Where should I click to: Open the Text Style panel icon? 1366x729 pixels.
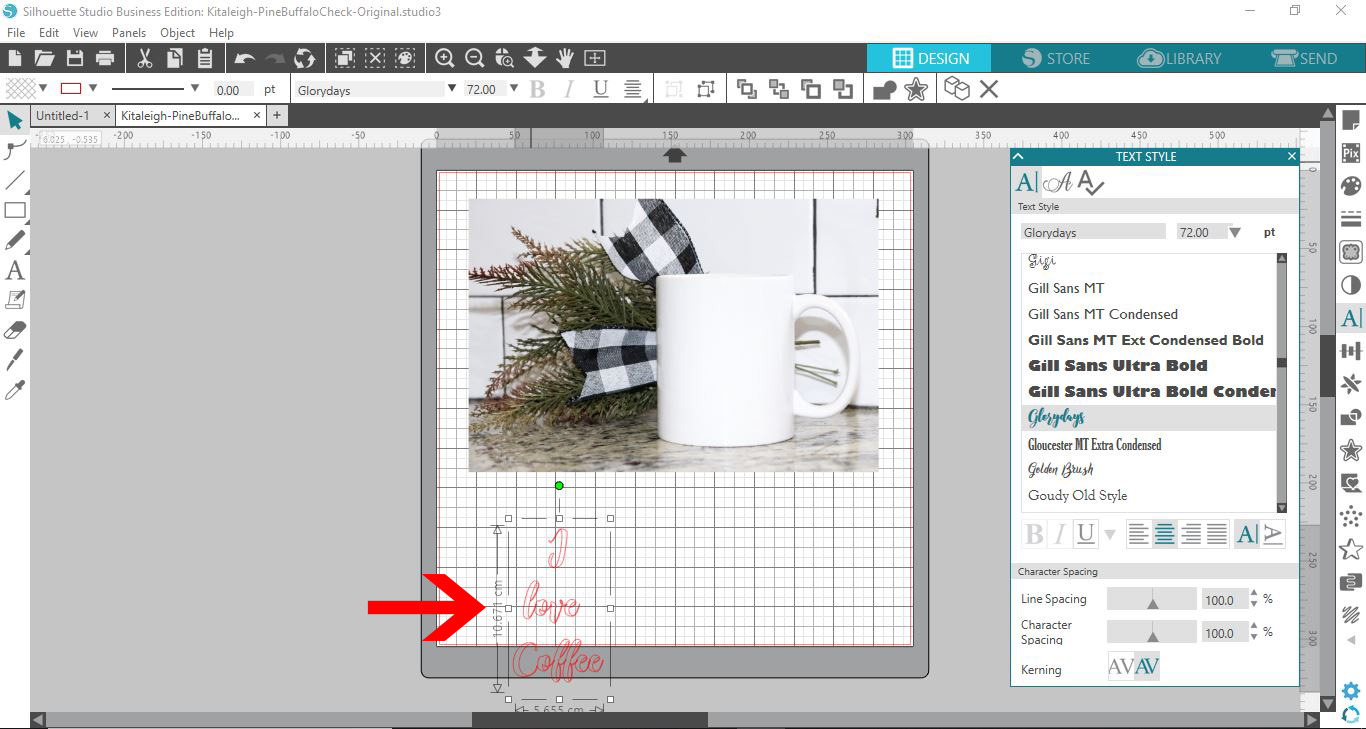point(1351,318)
